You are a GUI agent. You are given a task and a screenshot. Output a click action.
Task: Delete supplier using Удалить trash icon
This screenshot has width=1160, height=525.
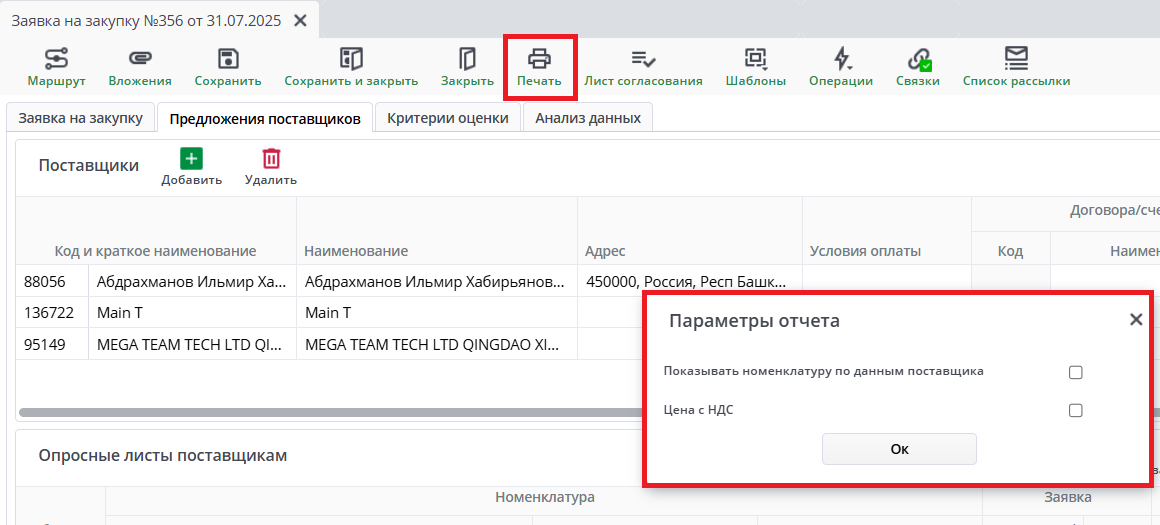click(271, 159)
